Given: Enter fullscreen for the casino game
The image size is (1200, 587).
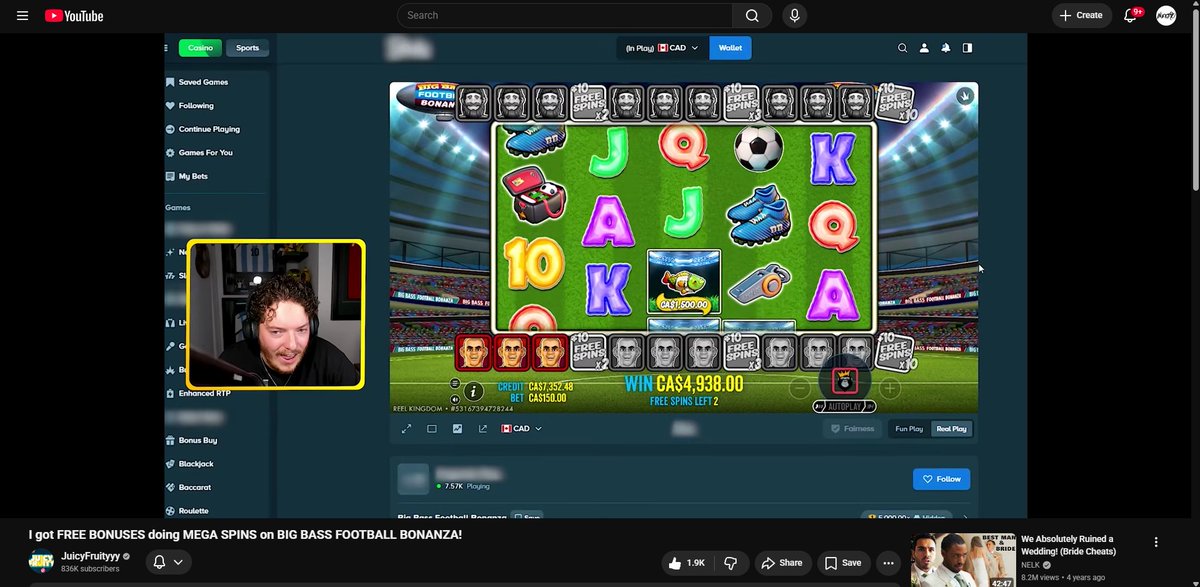Looking at the screenshot, I should point(406,428).
